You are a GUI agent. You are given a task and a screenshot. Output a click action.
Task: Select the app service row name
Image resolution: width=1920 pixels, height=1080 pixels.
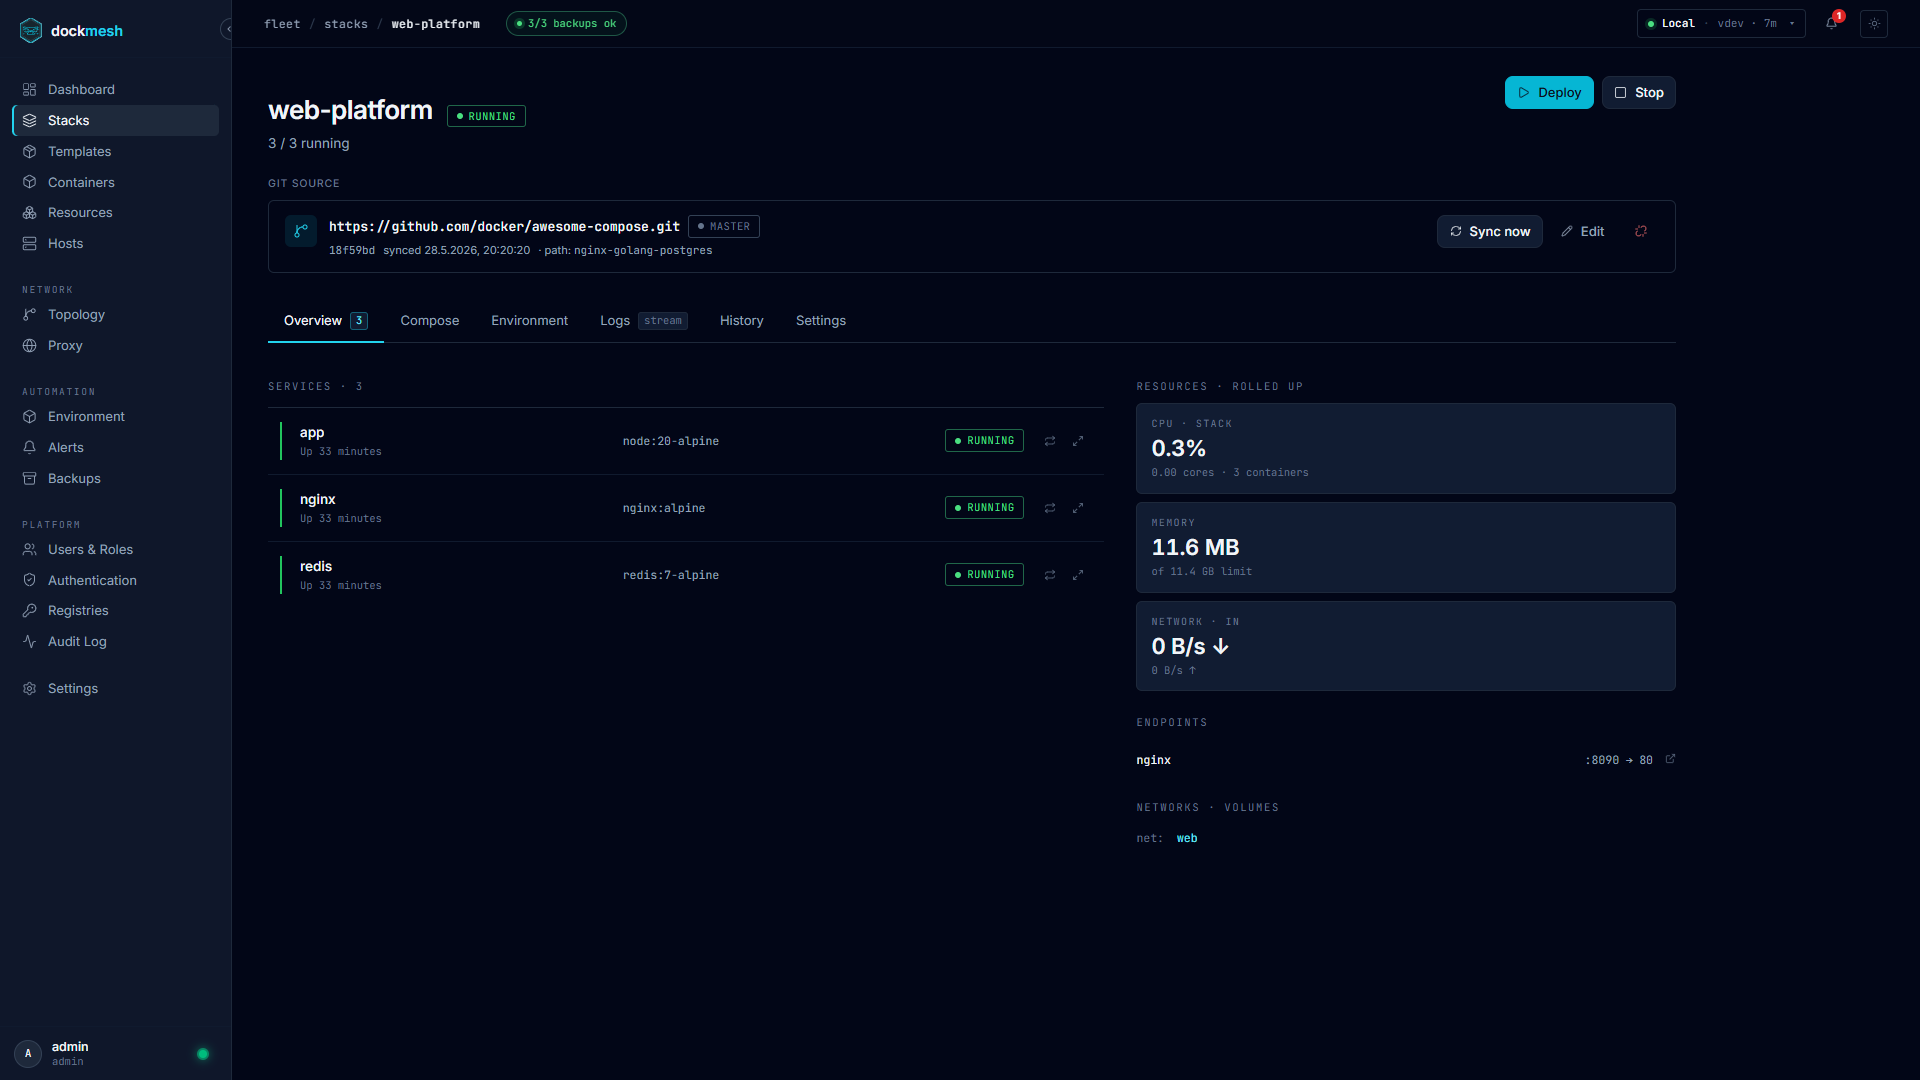point(312,433)
